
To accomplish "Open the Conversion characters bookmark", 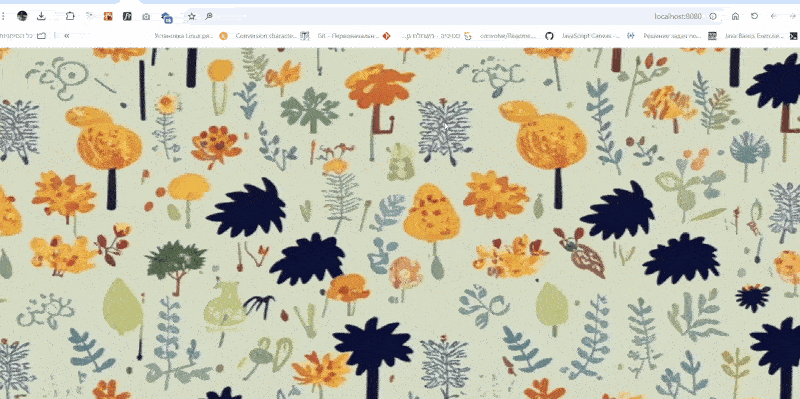I will pos(272,36).
